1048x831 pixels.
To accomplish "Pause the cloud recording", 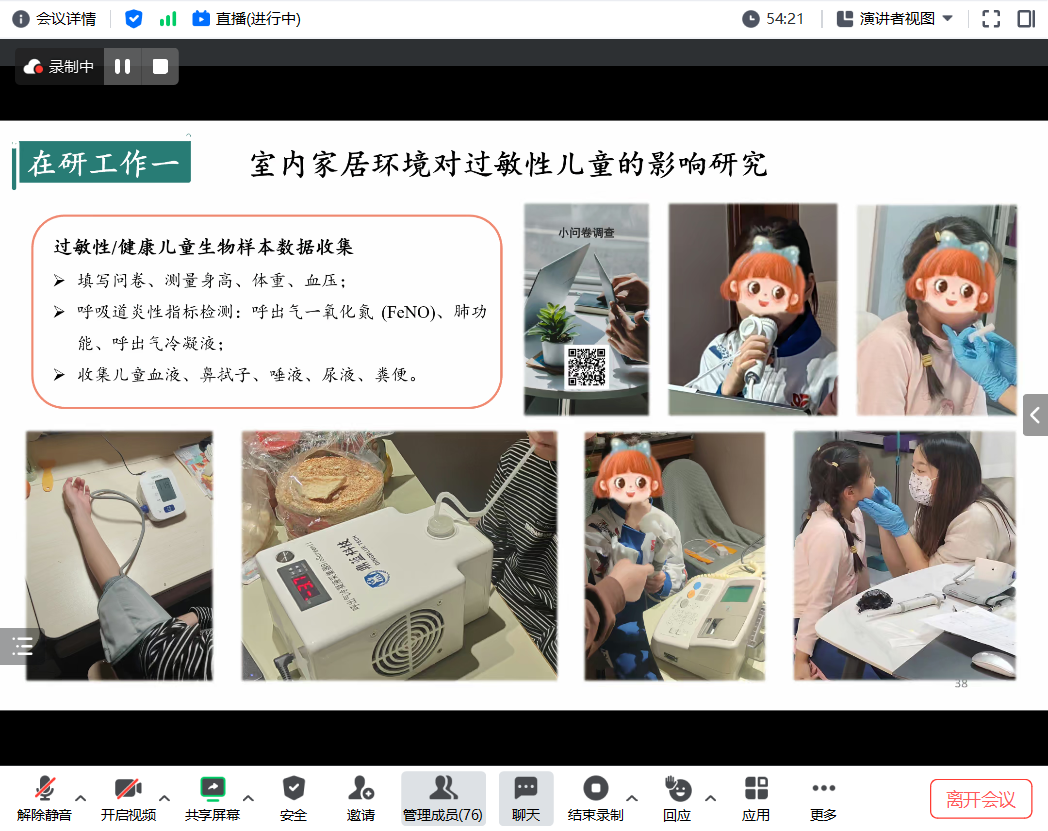I will point(123,67).
